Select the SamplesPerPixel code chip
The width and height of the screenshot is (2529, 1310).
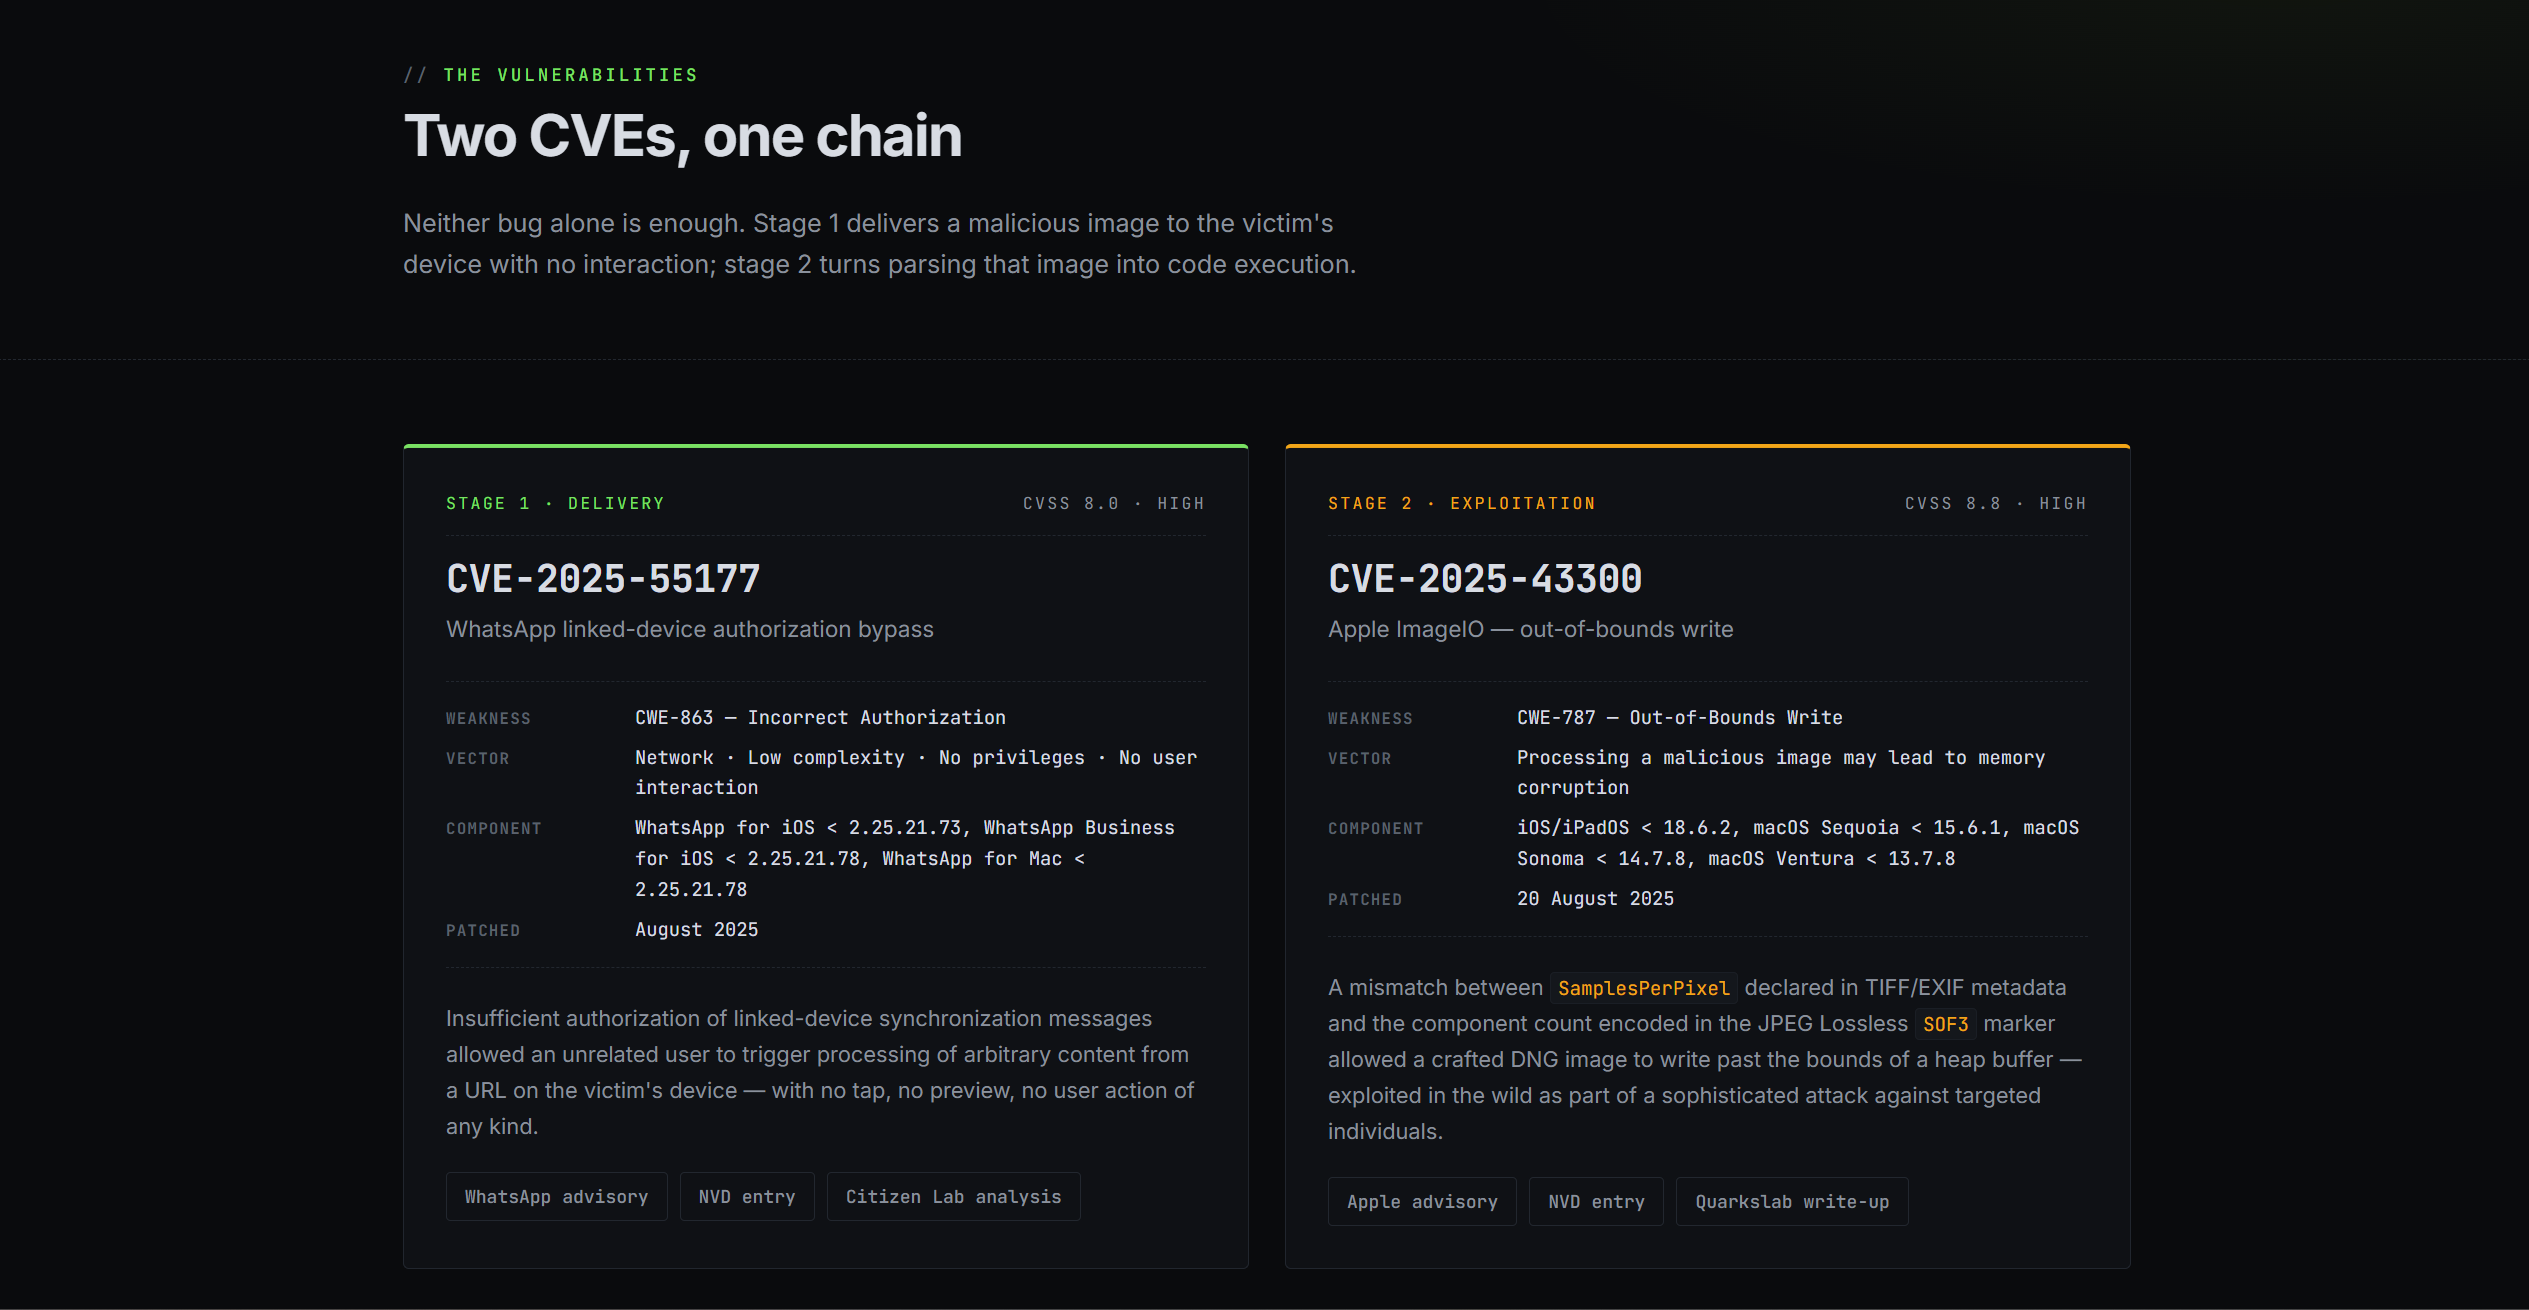(1643, 987)
